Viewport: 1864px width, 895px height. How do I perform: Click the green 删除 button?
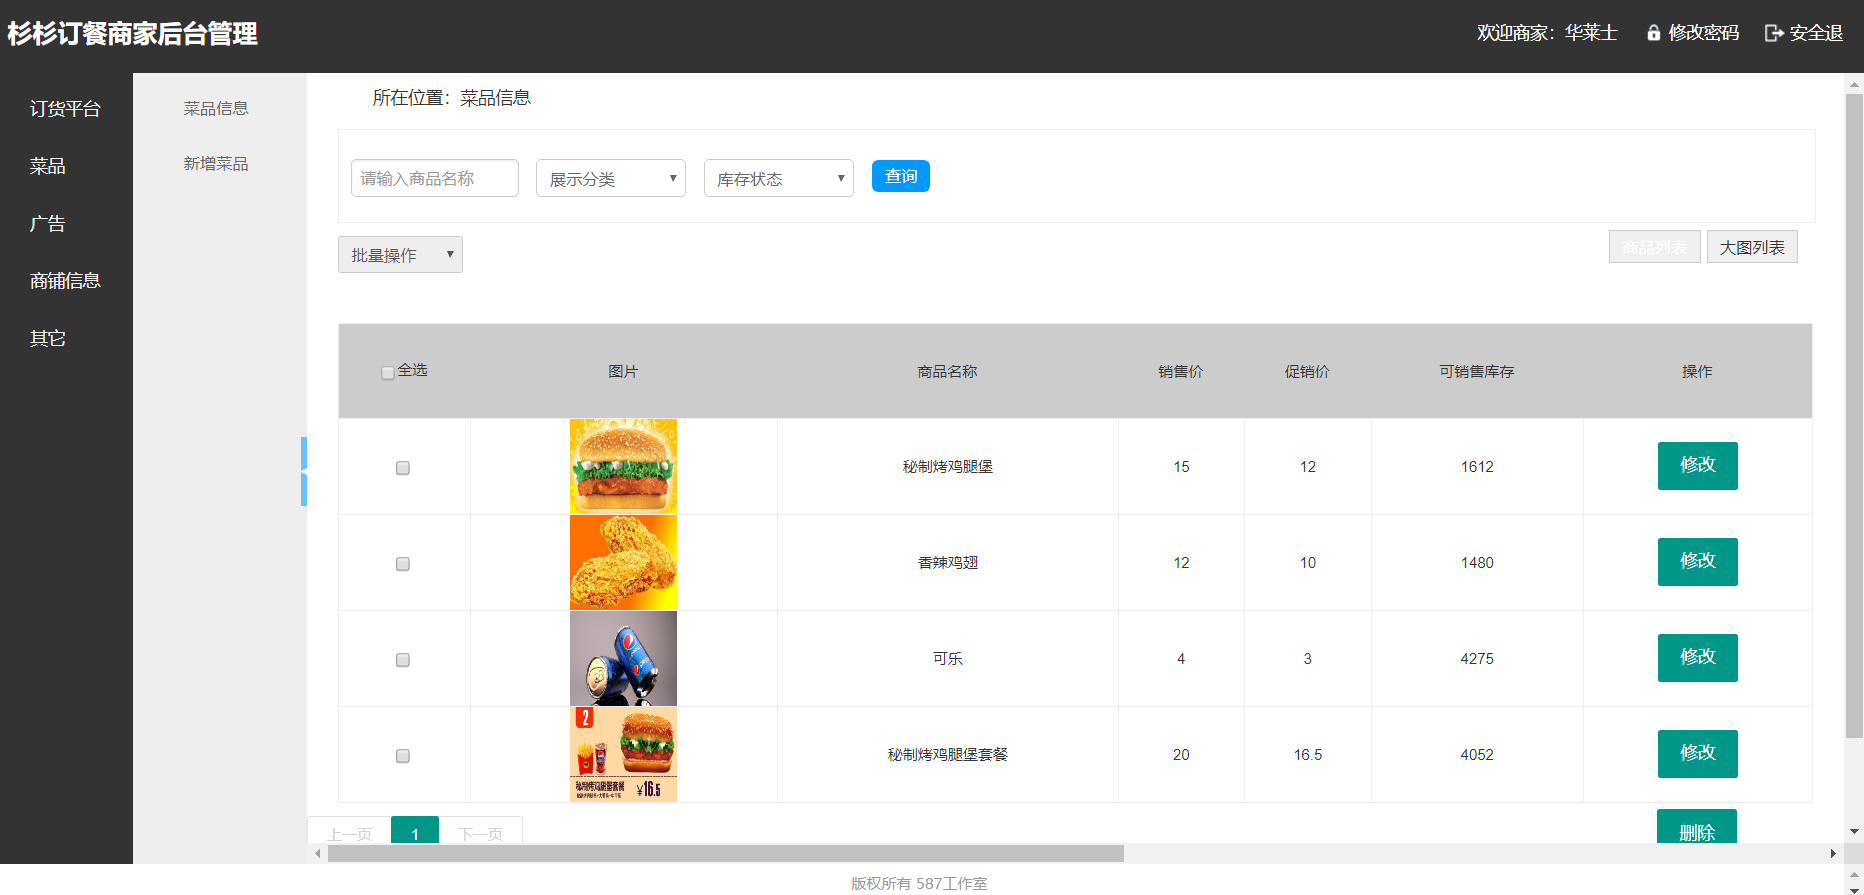1697,826
